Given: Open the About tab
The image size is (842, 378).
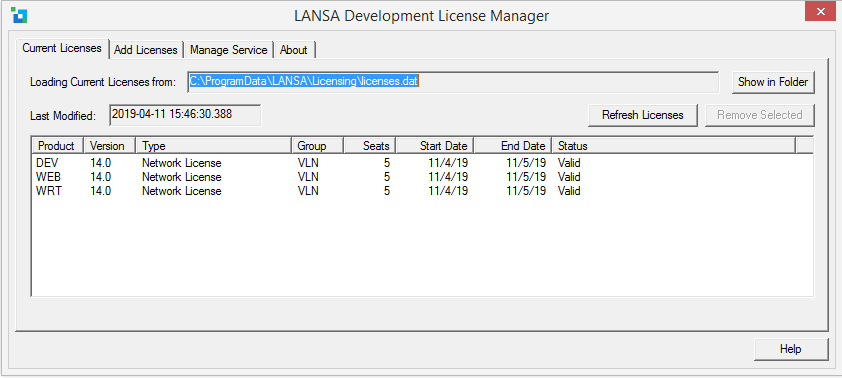Looking at the screenshot, I should pyautogui.click(x=294, y=50).
